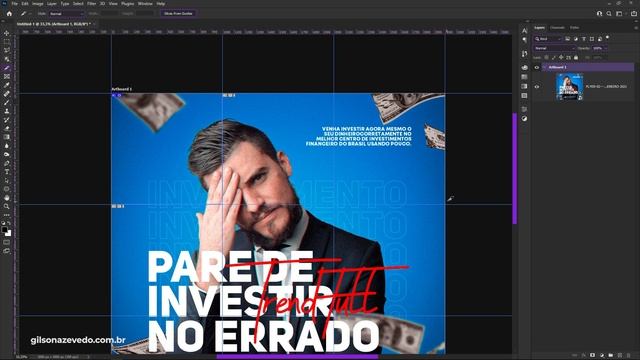Click the Share icon at top right

(633, 13)
